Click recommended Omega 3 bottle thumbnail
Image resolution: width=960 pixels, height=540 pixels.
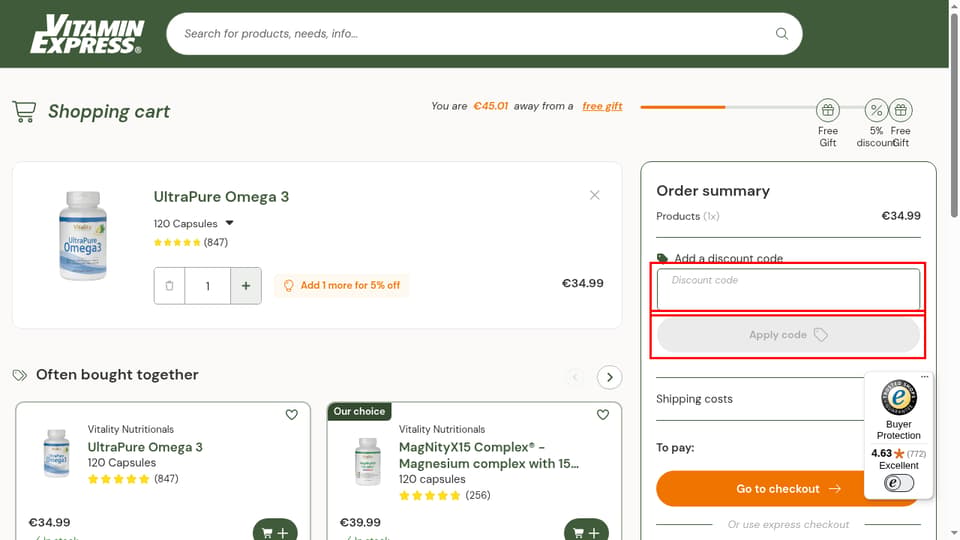[56, 453]
